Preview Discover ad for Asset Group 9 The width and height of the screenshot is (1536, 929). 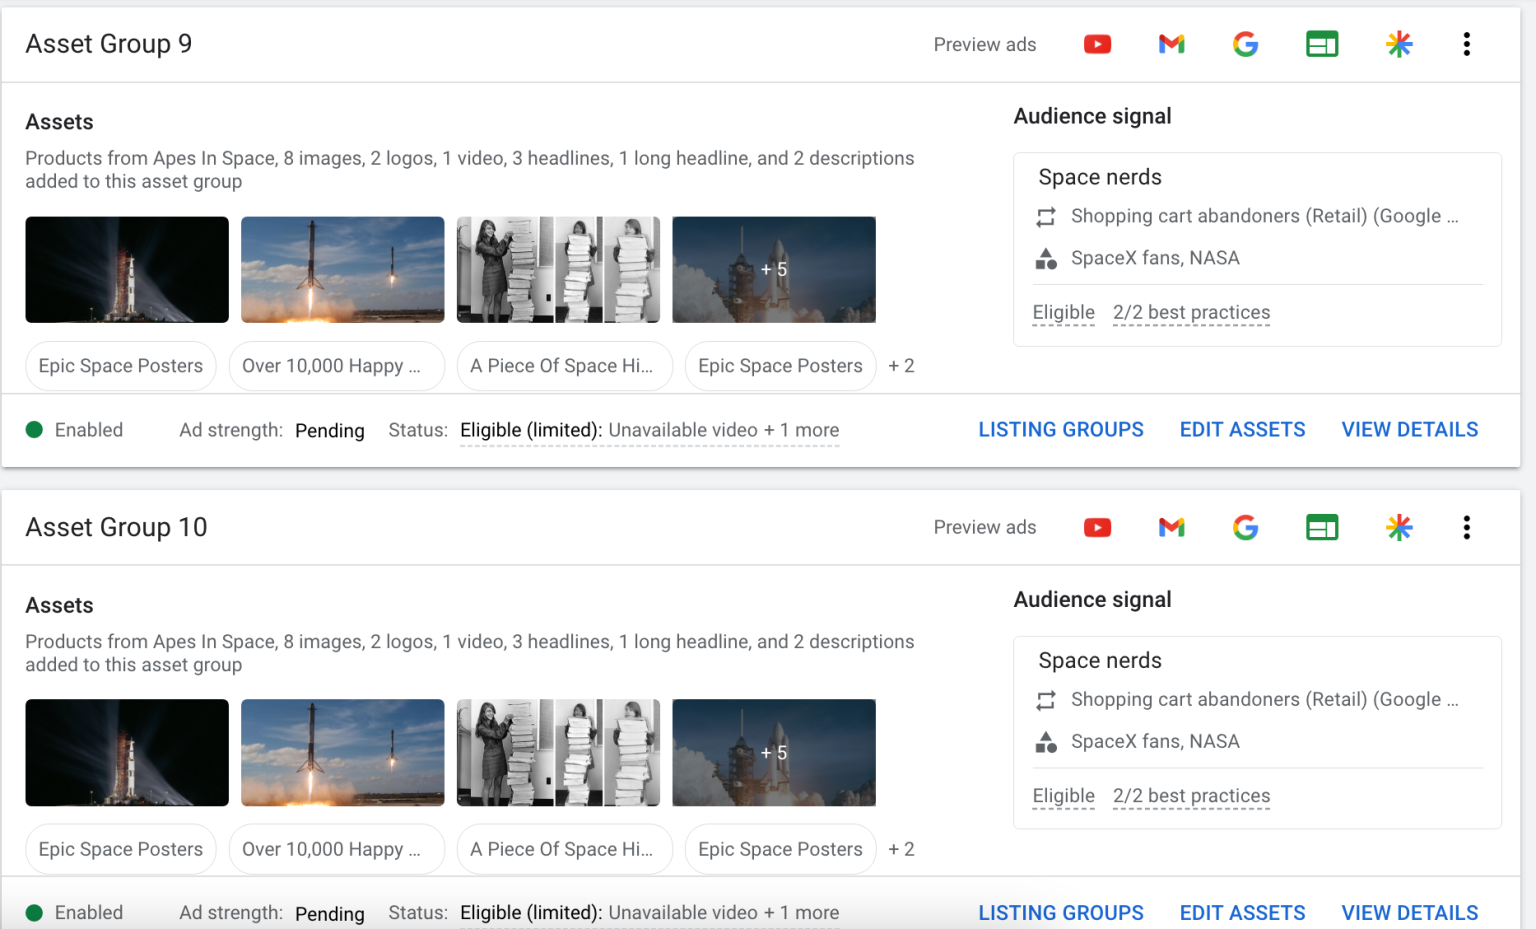pyautogui.click(x=1398, y=44)
